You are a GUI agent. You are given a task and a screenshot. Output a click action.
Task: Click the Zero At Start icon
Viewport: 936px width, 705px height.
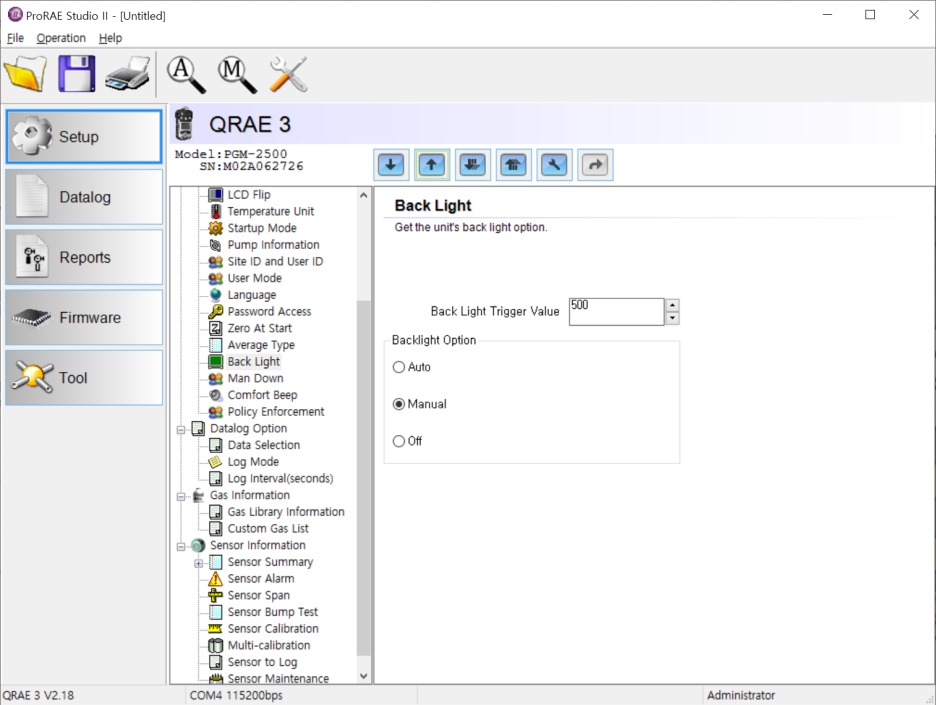tap(215, 328)
